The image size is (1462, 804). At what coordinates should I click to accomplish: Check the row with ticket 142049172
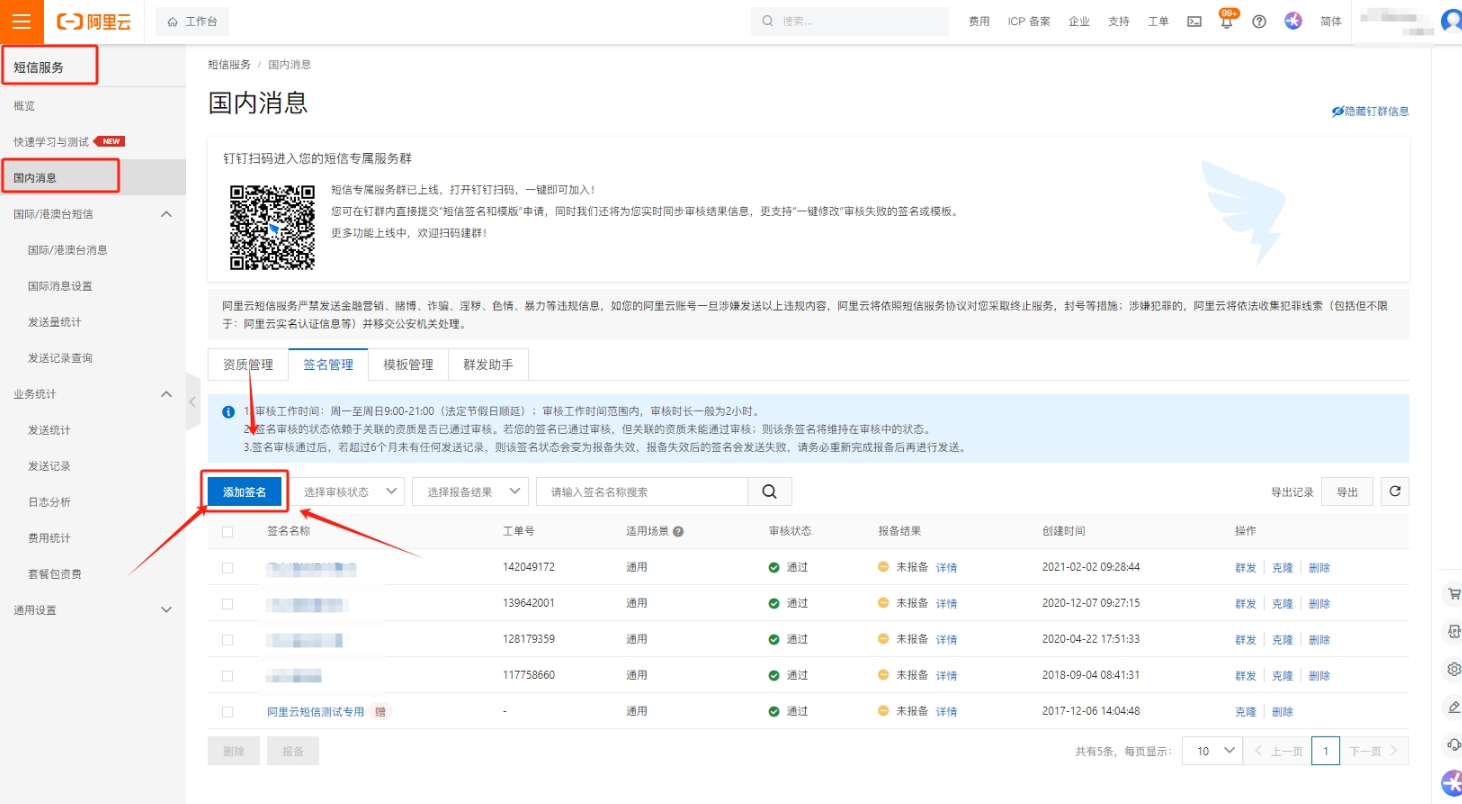pos(228,567)
